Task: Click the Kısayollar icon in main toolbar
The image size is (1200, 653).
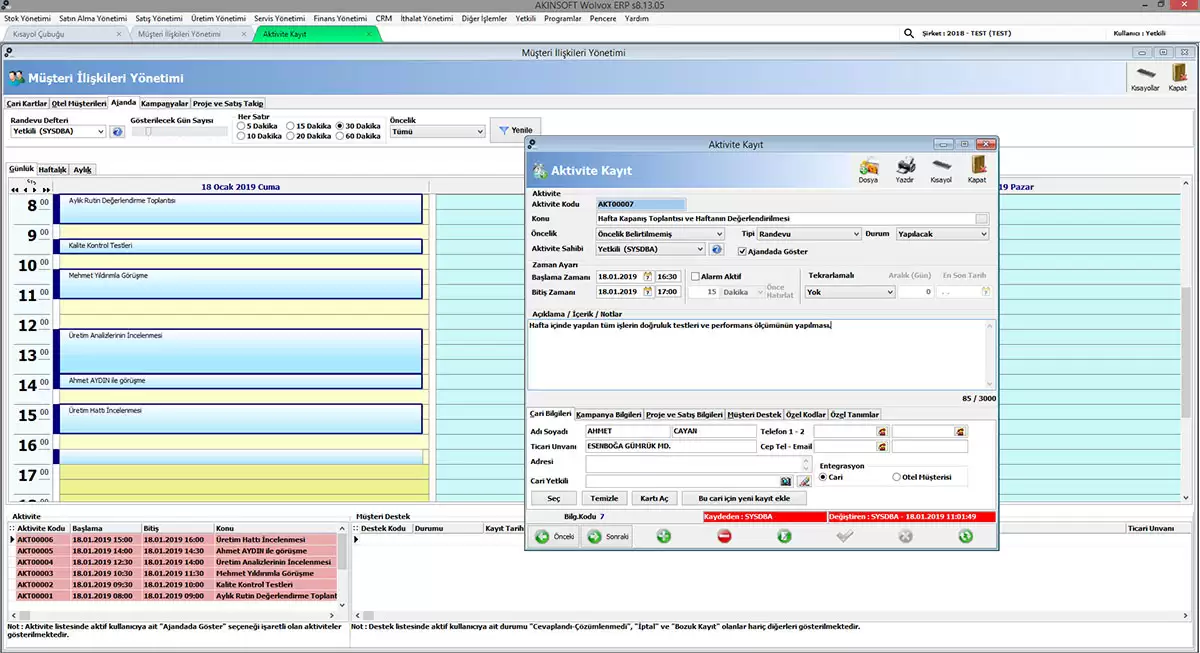Action: (x=1144, y=74)
